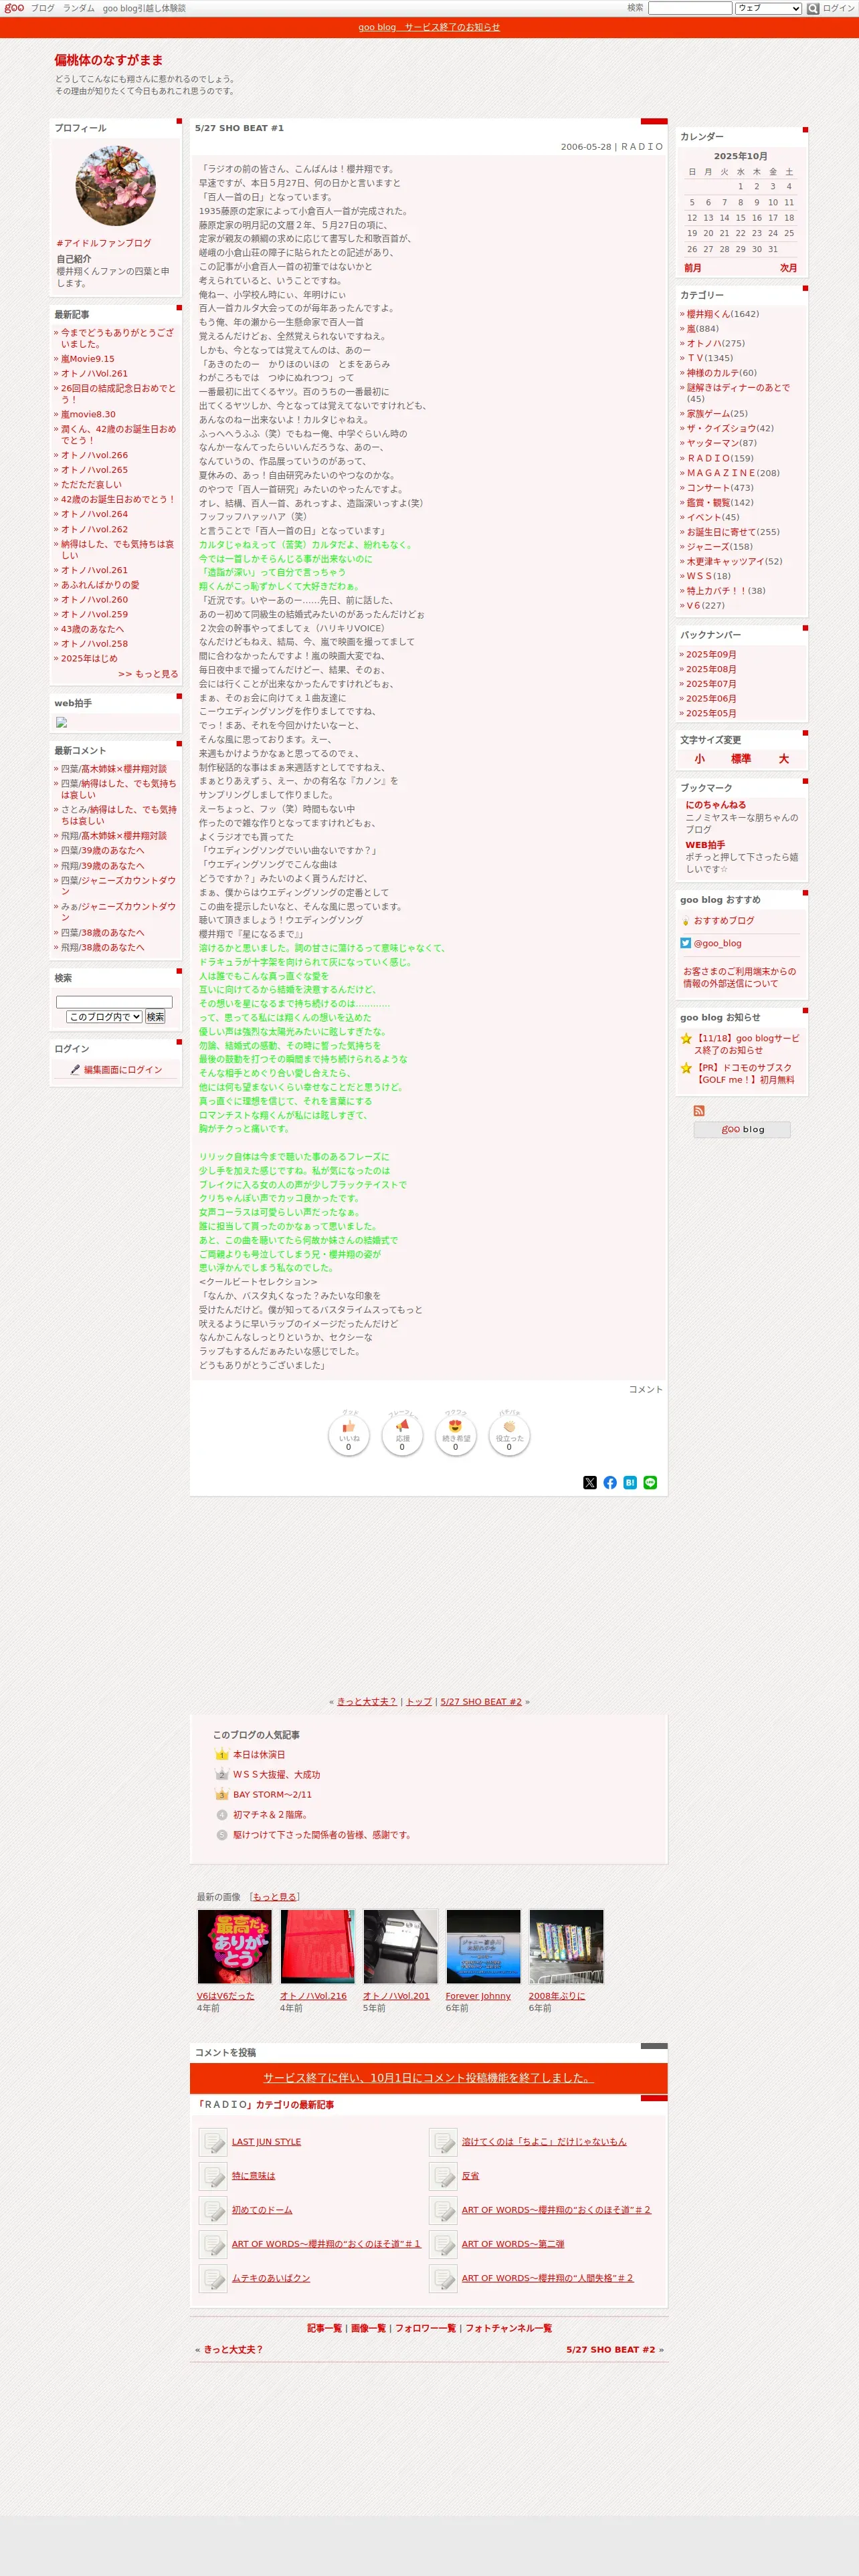Open the 初めてのドーム article link
This screenshot has width=859, height=2576.
coord(262,2209)
